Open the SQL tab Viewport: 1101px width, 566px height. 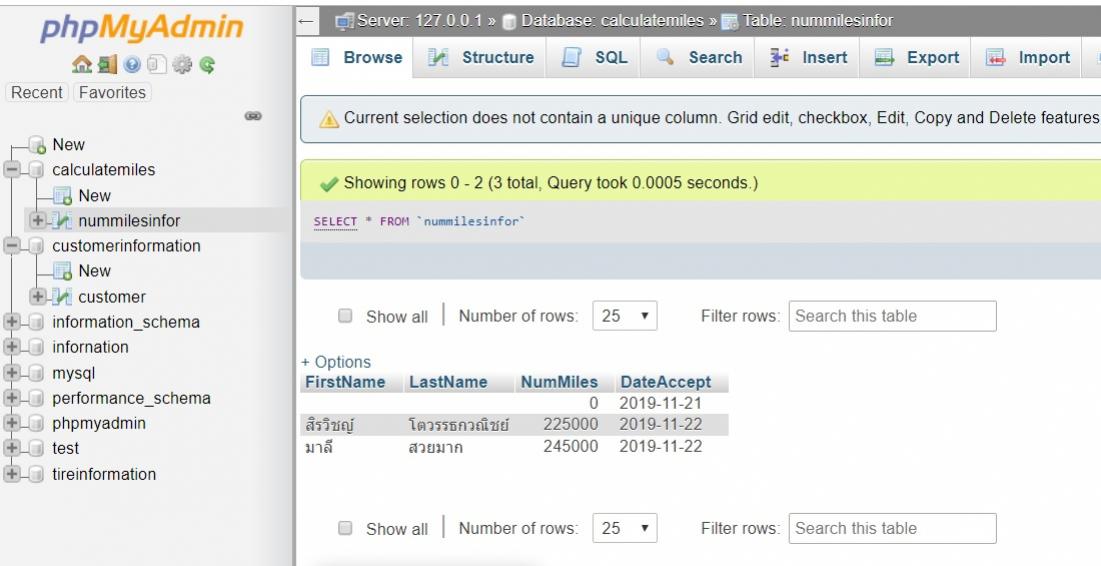point(595,58)
